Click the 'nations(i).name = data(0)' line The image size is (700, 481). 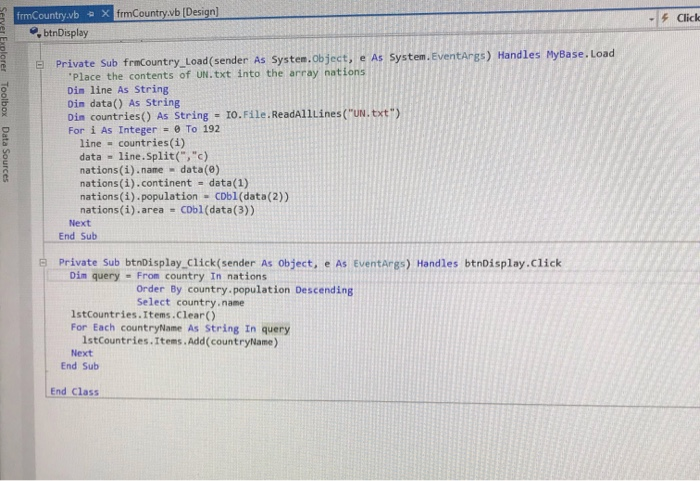tap(150, 170)
